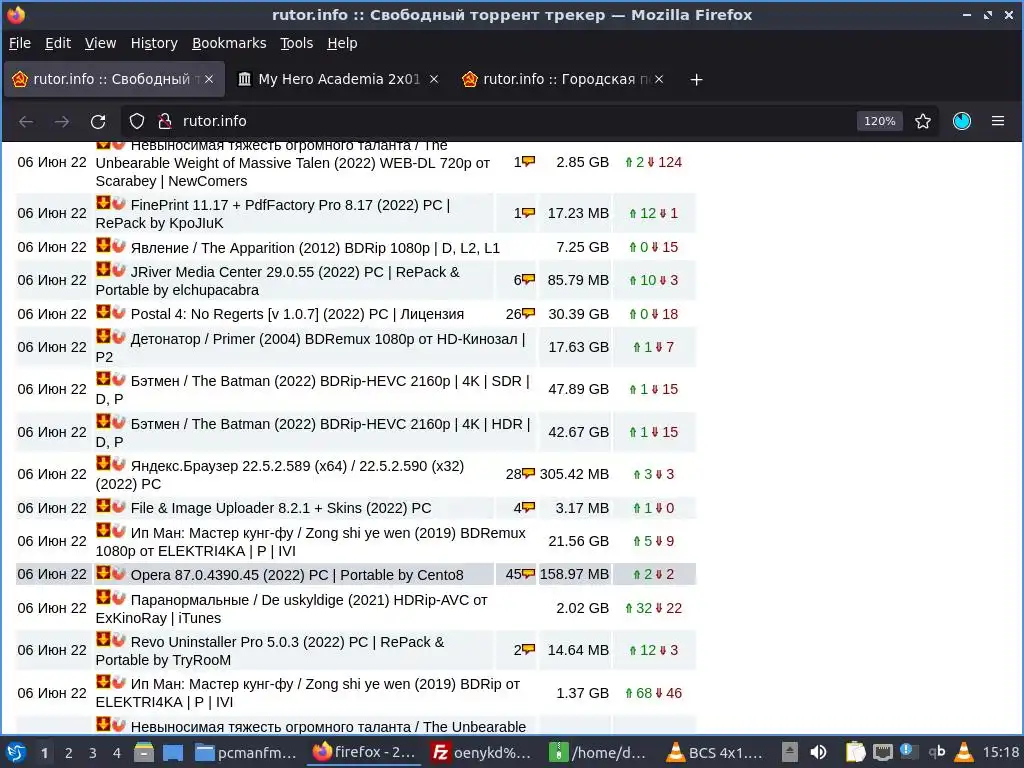Open comments bubble for Яндекс.Браузер (28)

coord(528,473)
